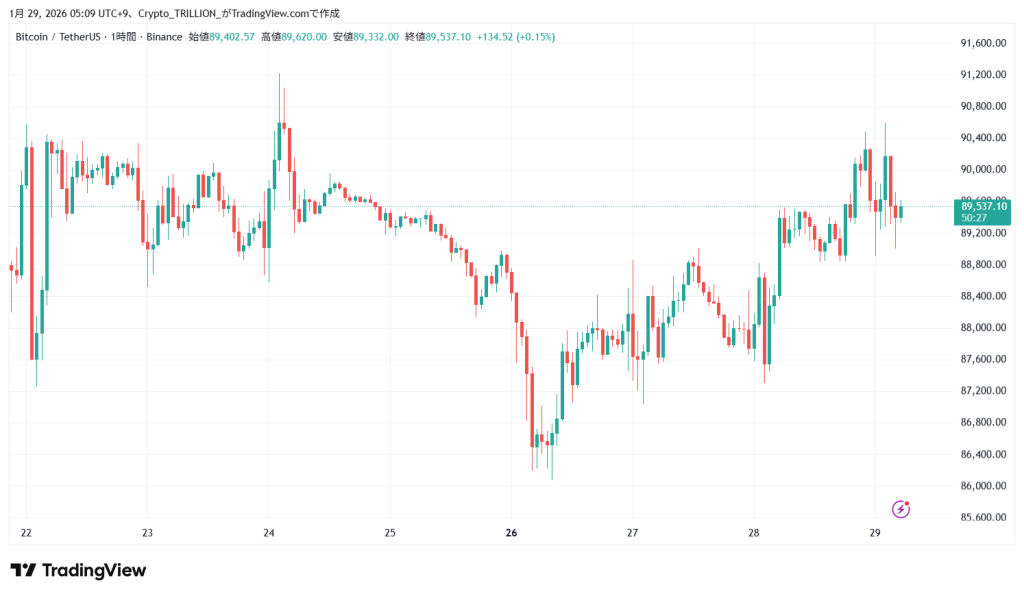Click the 28 date label on time axis
Image resolution: width=1024 pixels, height=596 pixels.
(754, 533)
